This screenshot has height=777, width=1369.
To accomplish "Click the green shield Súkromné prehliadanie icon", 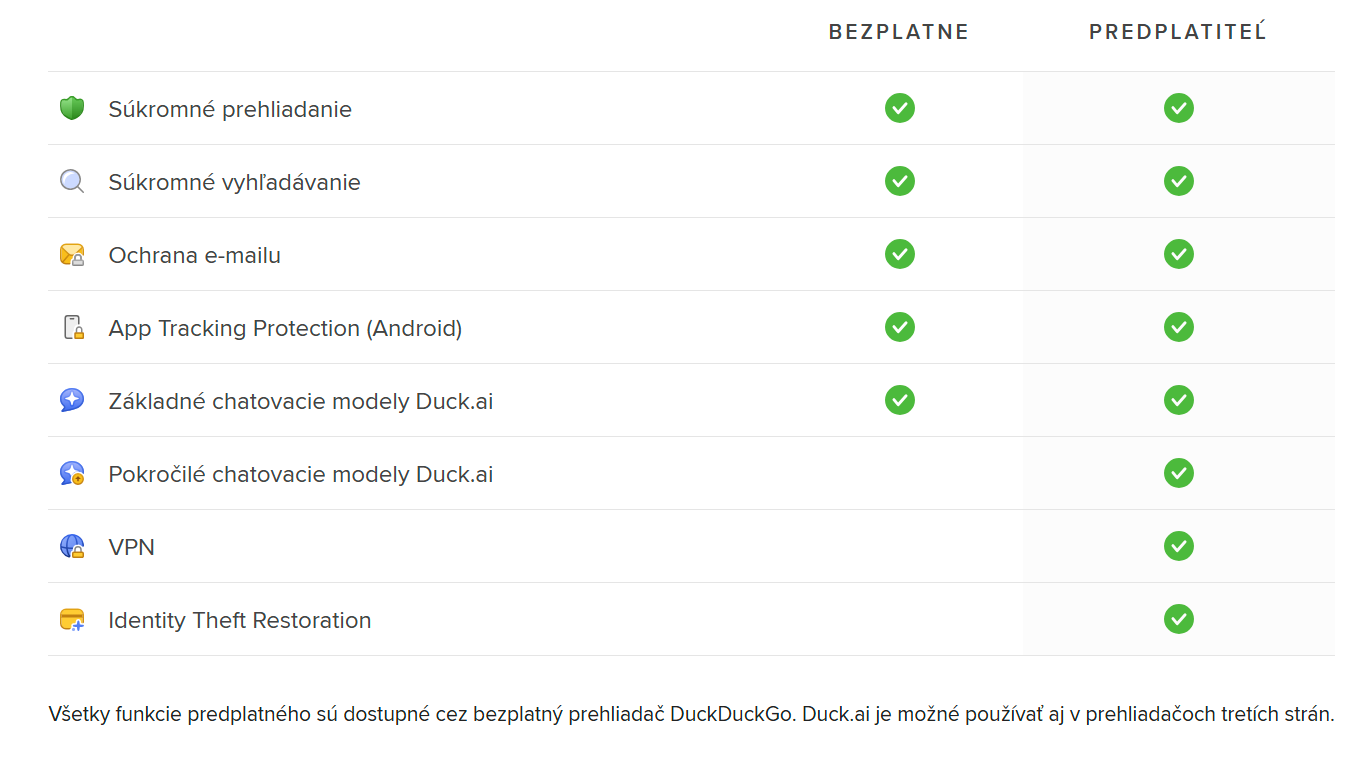I will coord(72,108).
